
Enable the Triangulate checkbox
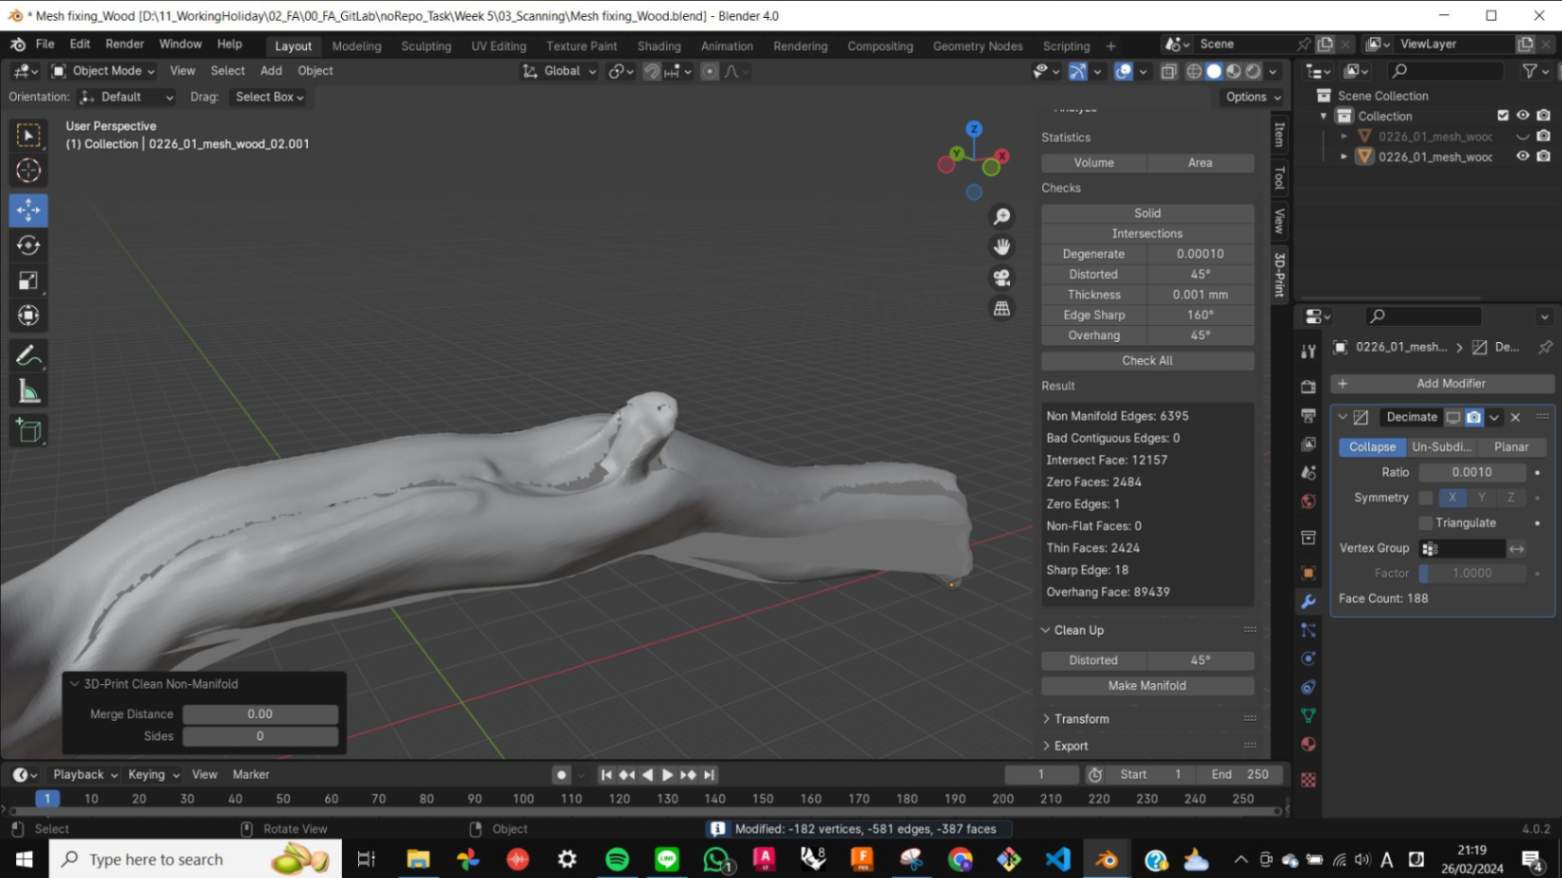coord(1426,523)
